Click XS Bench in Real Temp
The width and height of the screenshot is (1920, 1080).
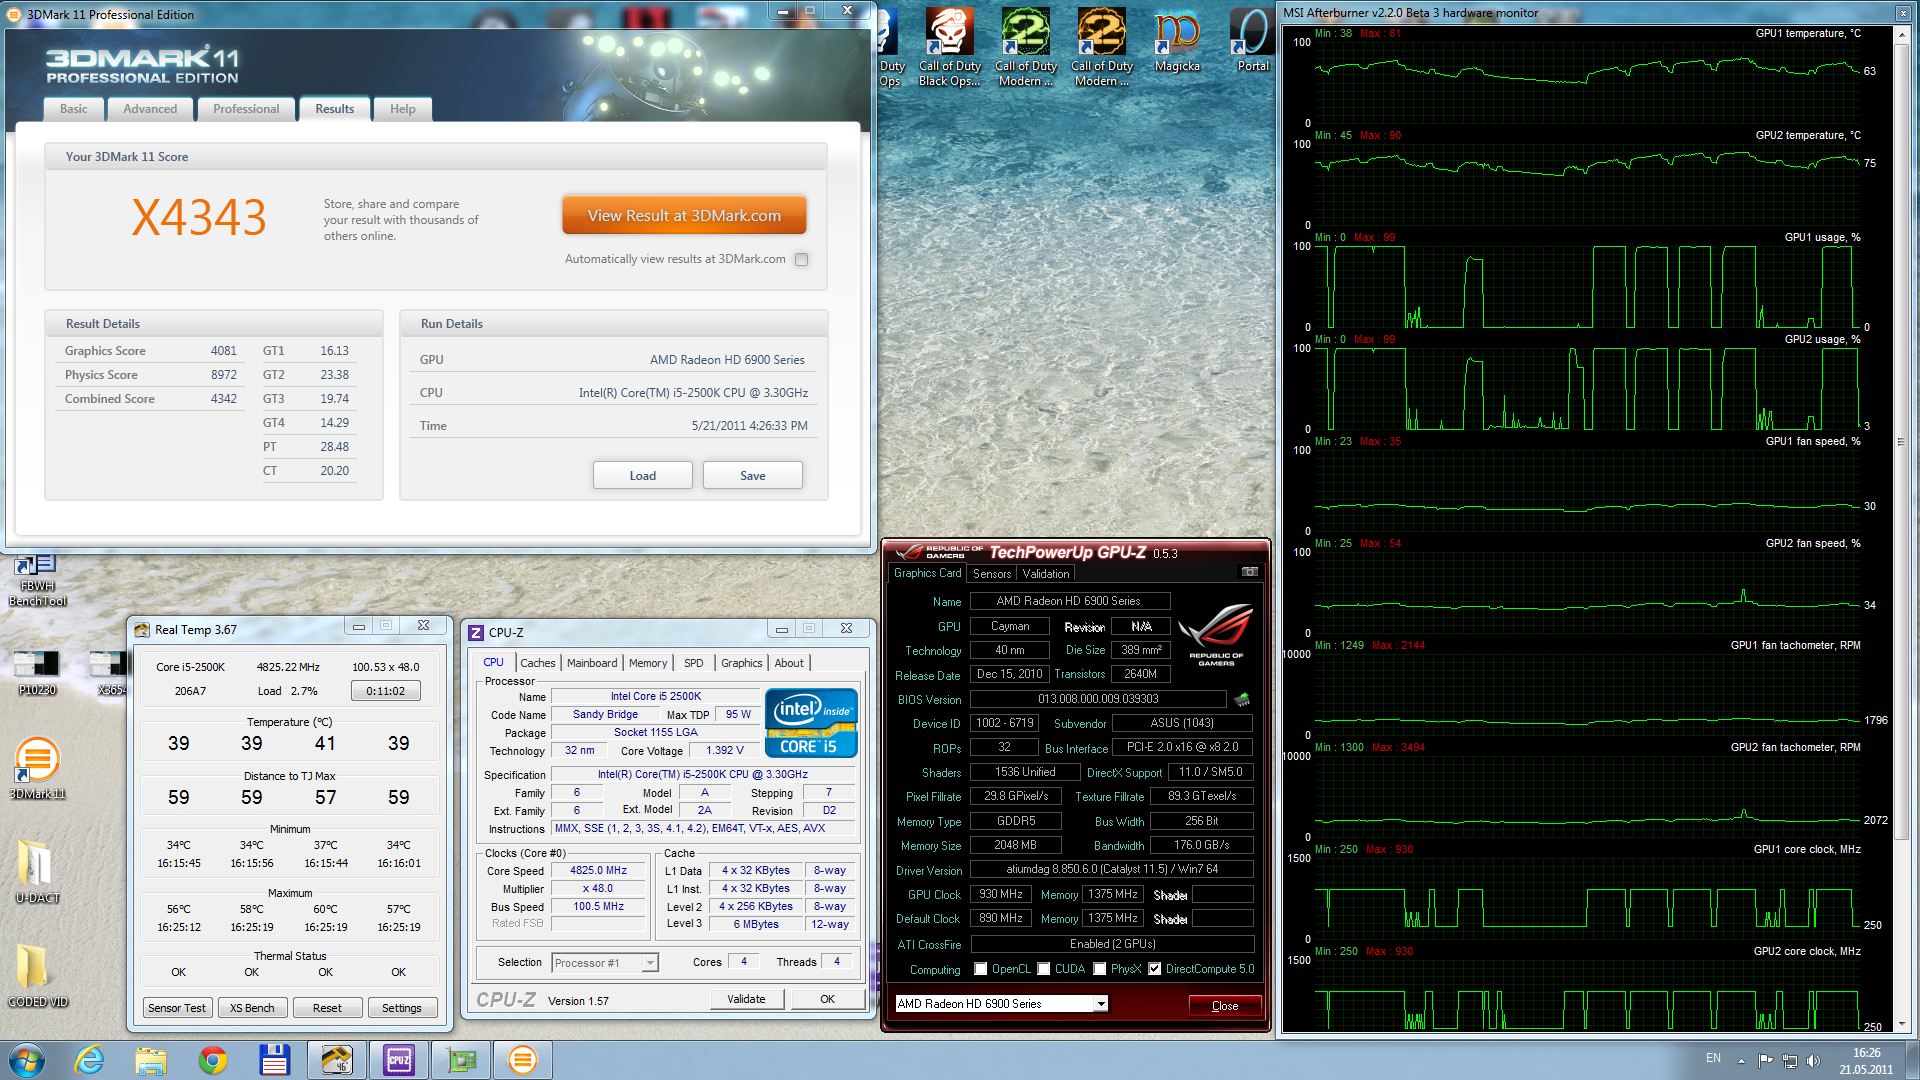(x=252, y=1008)
